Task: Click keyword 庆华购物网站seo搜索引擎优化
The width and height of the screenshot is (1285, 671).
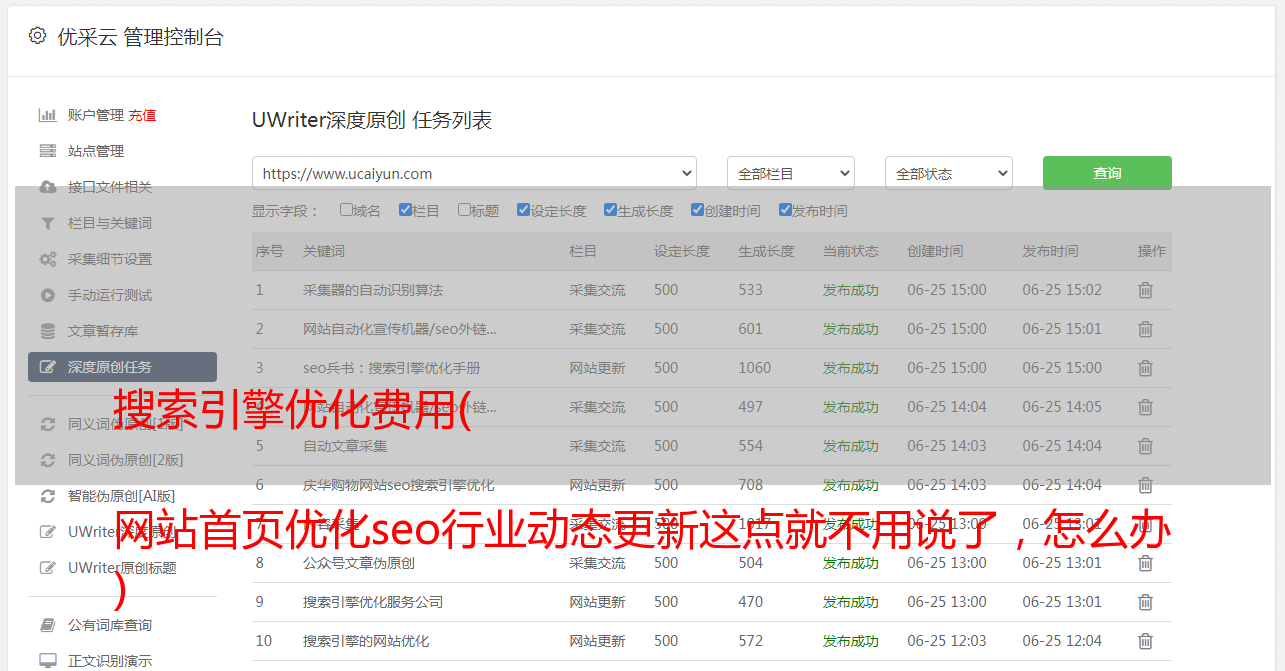Action: click(x=399, y=485)
